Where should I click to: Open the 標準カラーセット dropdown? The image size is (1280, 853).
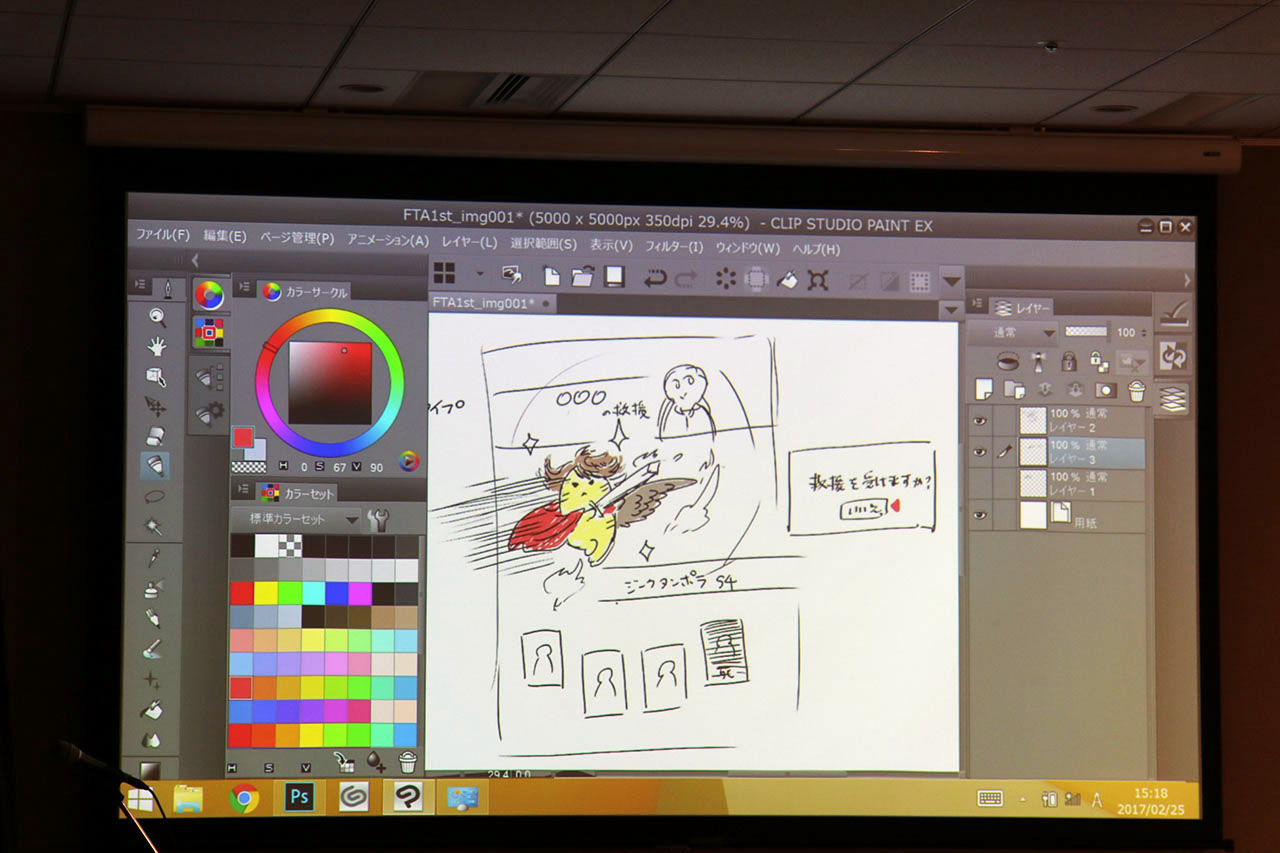point(295,519)
